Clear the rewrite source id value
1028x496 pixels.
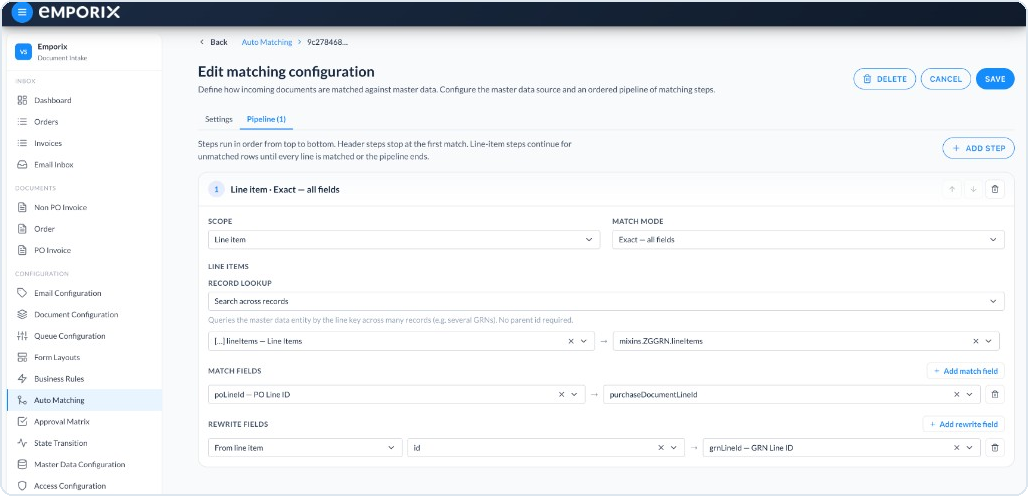coord(661,448)
